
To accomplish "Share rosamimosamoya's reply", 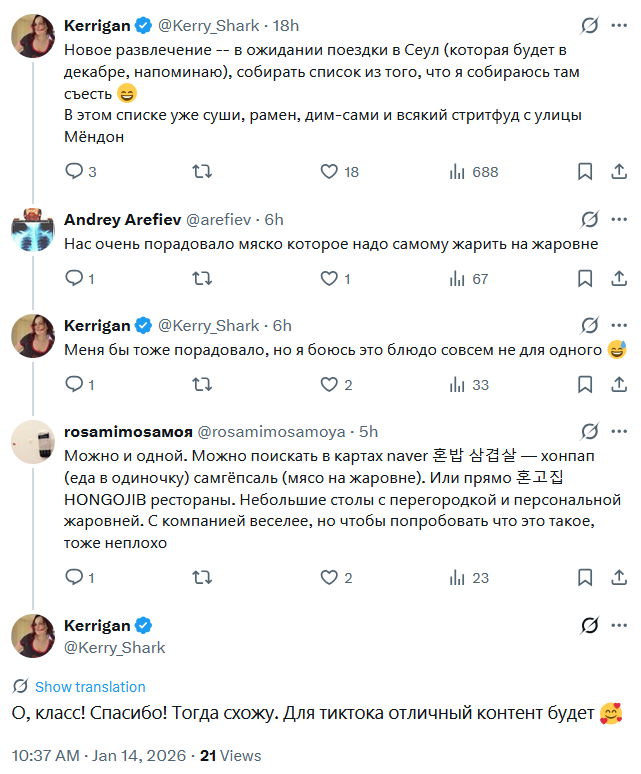I will (x=617, y=577).
